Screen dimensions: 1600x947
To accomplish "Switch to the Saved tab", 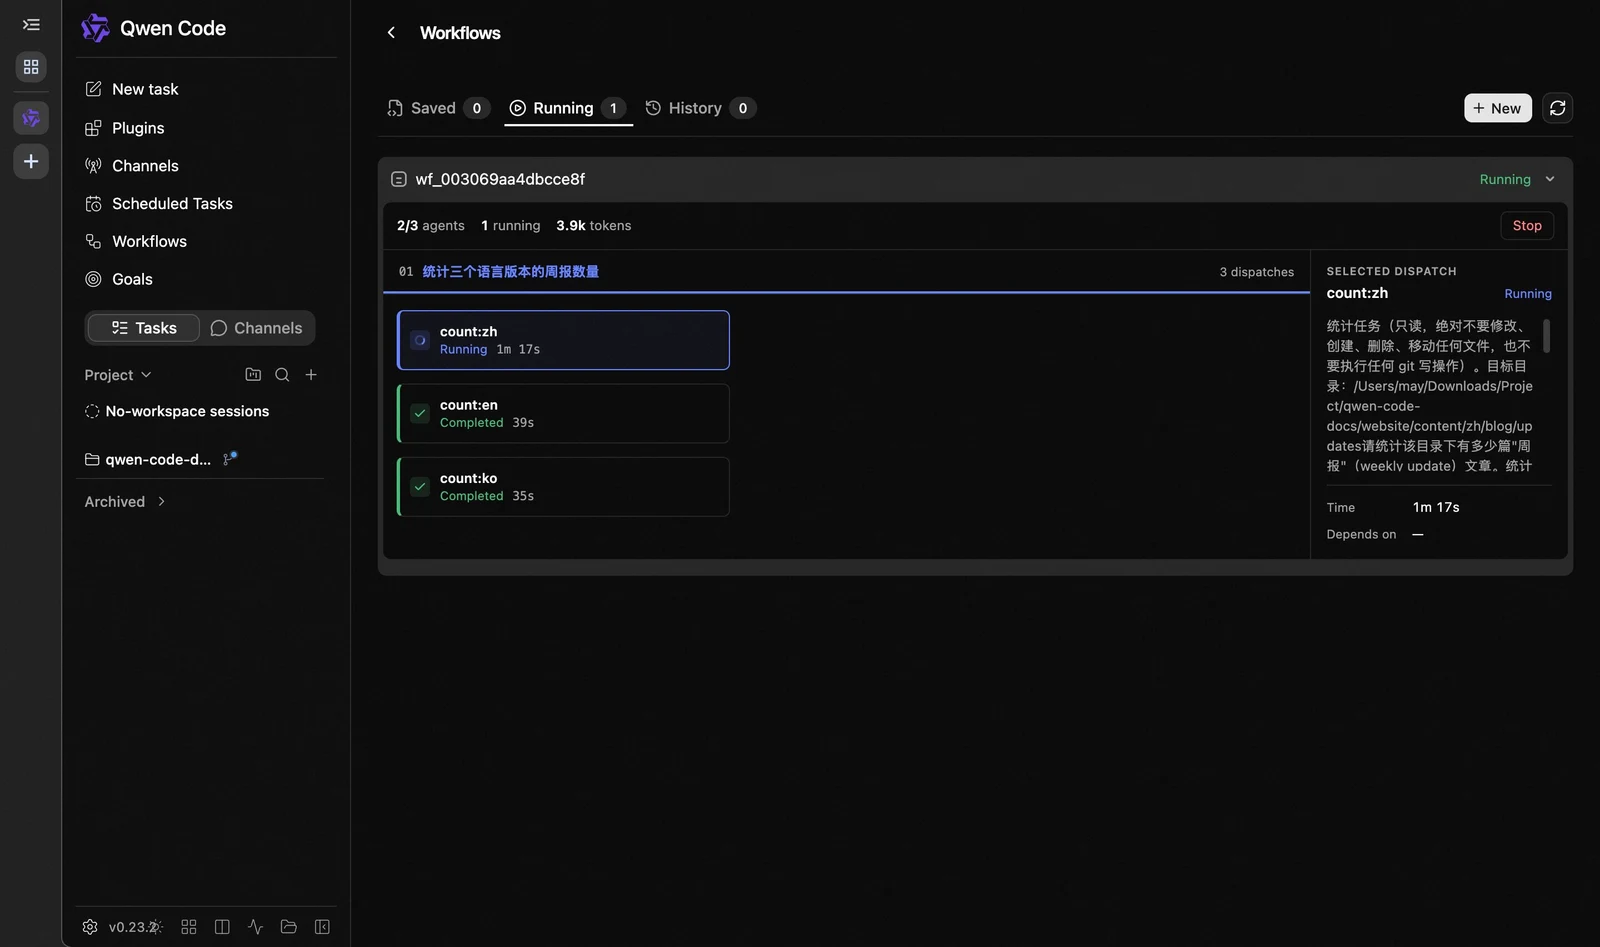I will [438, 108].
